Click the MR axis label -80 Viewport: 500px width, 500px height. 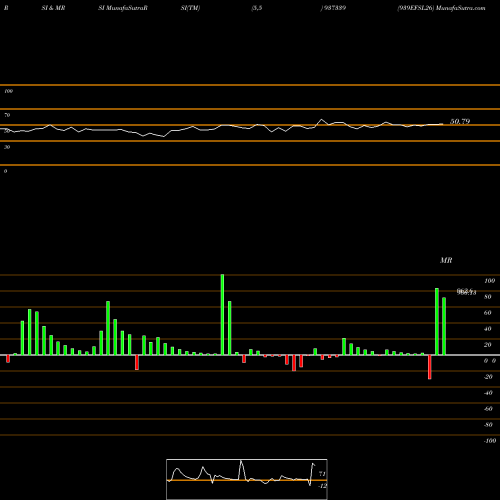[x=488, y=425]
